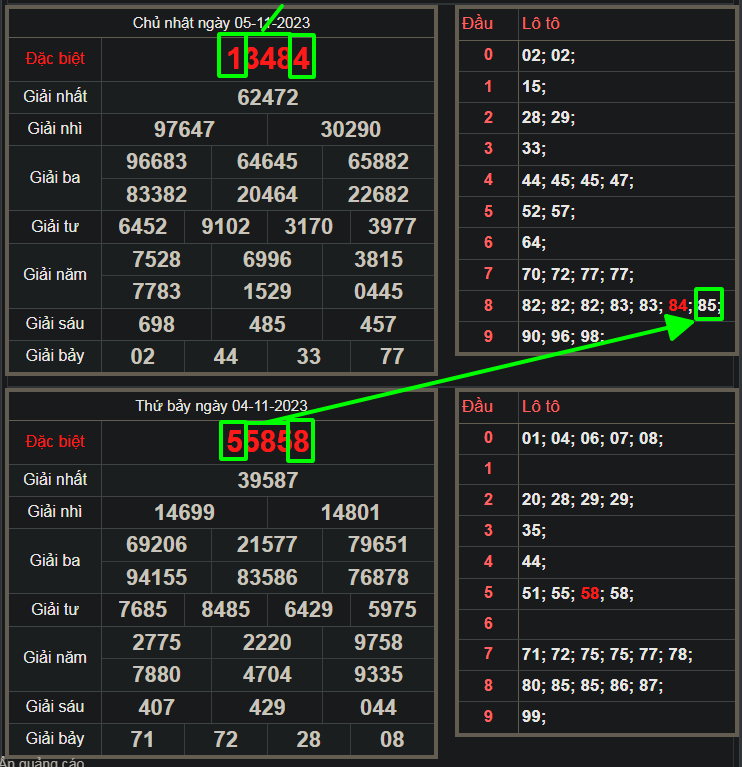Click fourth prize number 5975

(x=392, y=609)
